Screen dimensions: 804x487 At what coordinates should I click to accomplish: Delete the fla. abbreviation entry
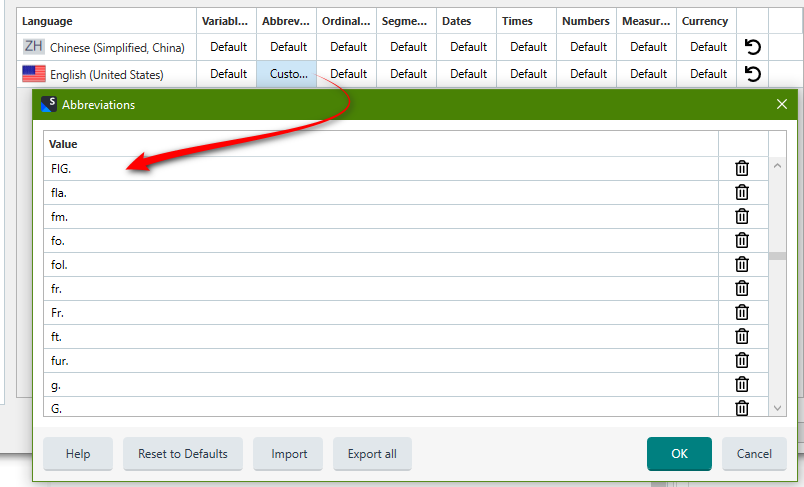[x=742, y=192]
